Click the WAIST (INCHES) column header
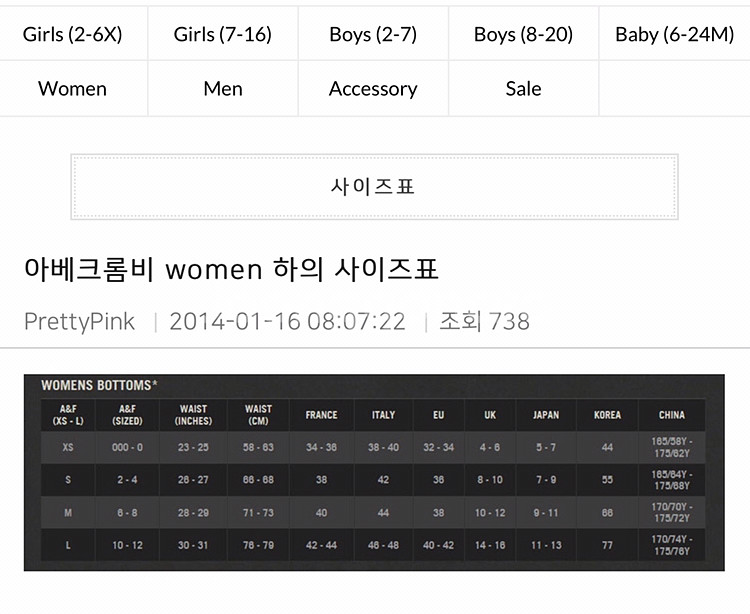 coord(193,415)
